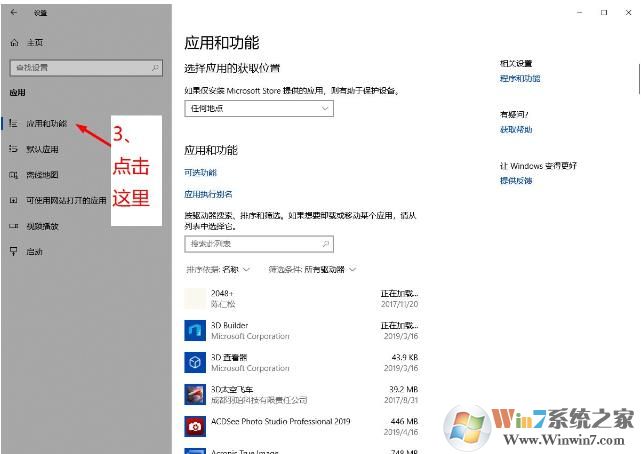The image size is (641, 454).
Task: Select the 3D 查看器 app entry
Action: point(301,362)
